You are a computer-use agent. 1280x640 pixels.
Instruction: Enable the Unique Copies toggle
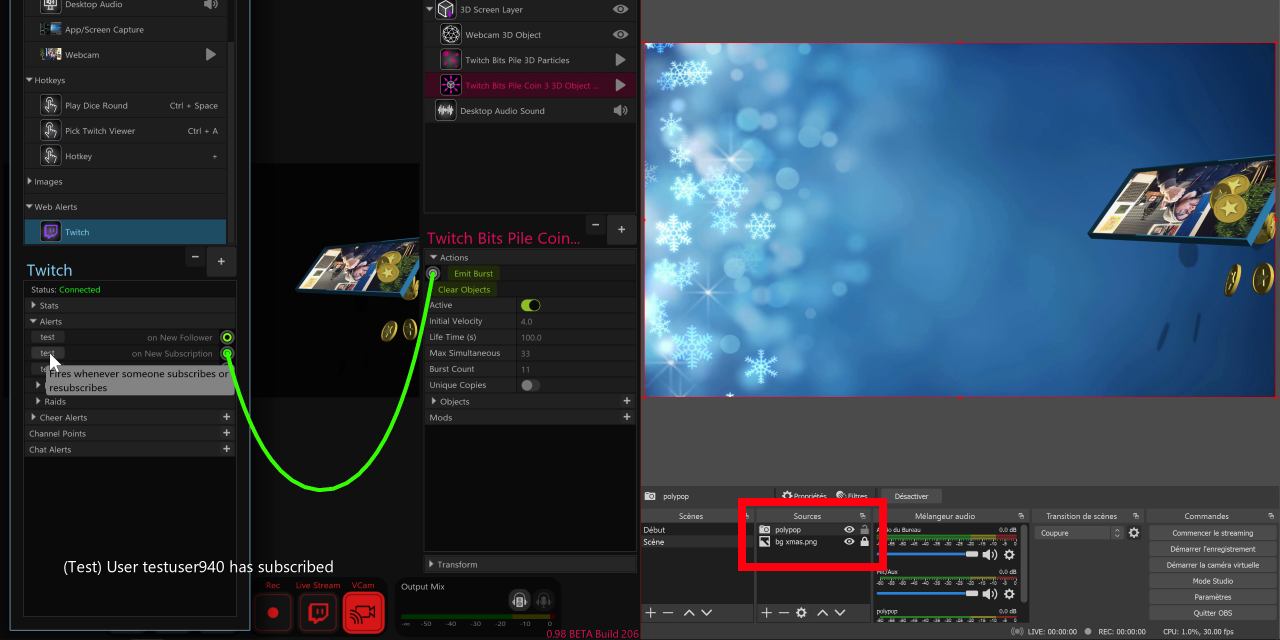(530, 385)
